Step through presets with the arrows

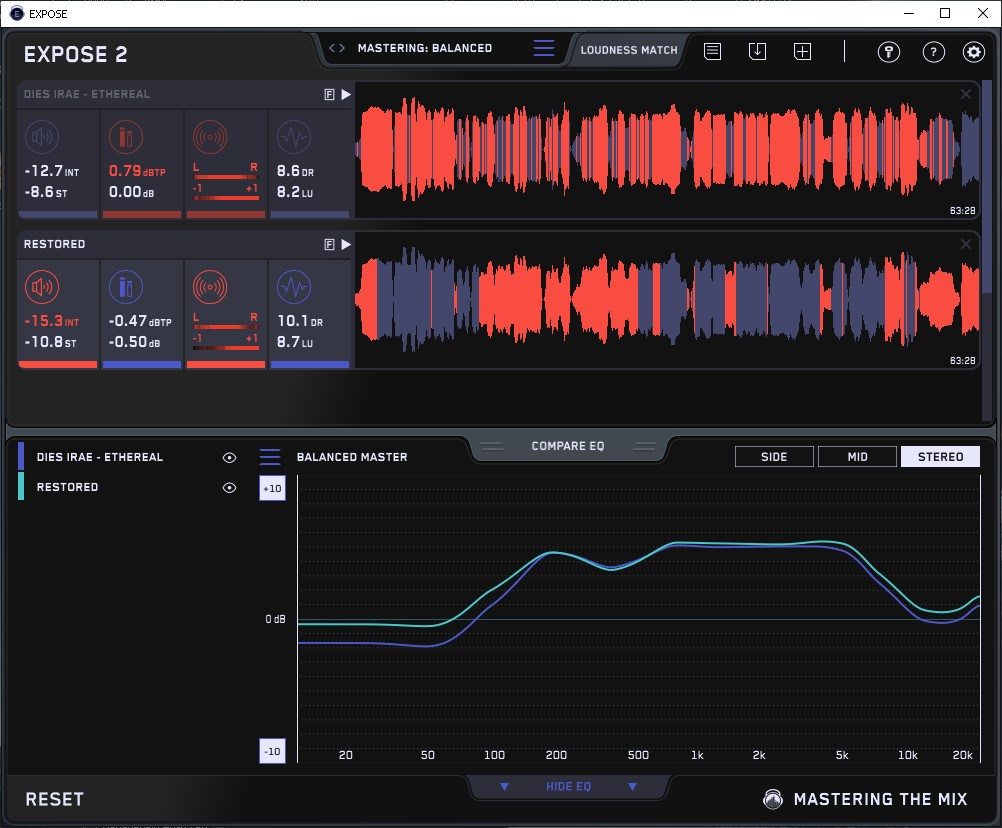pyautogui.click(x=337, y=48)
